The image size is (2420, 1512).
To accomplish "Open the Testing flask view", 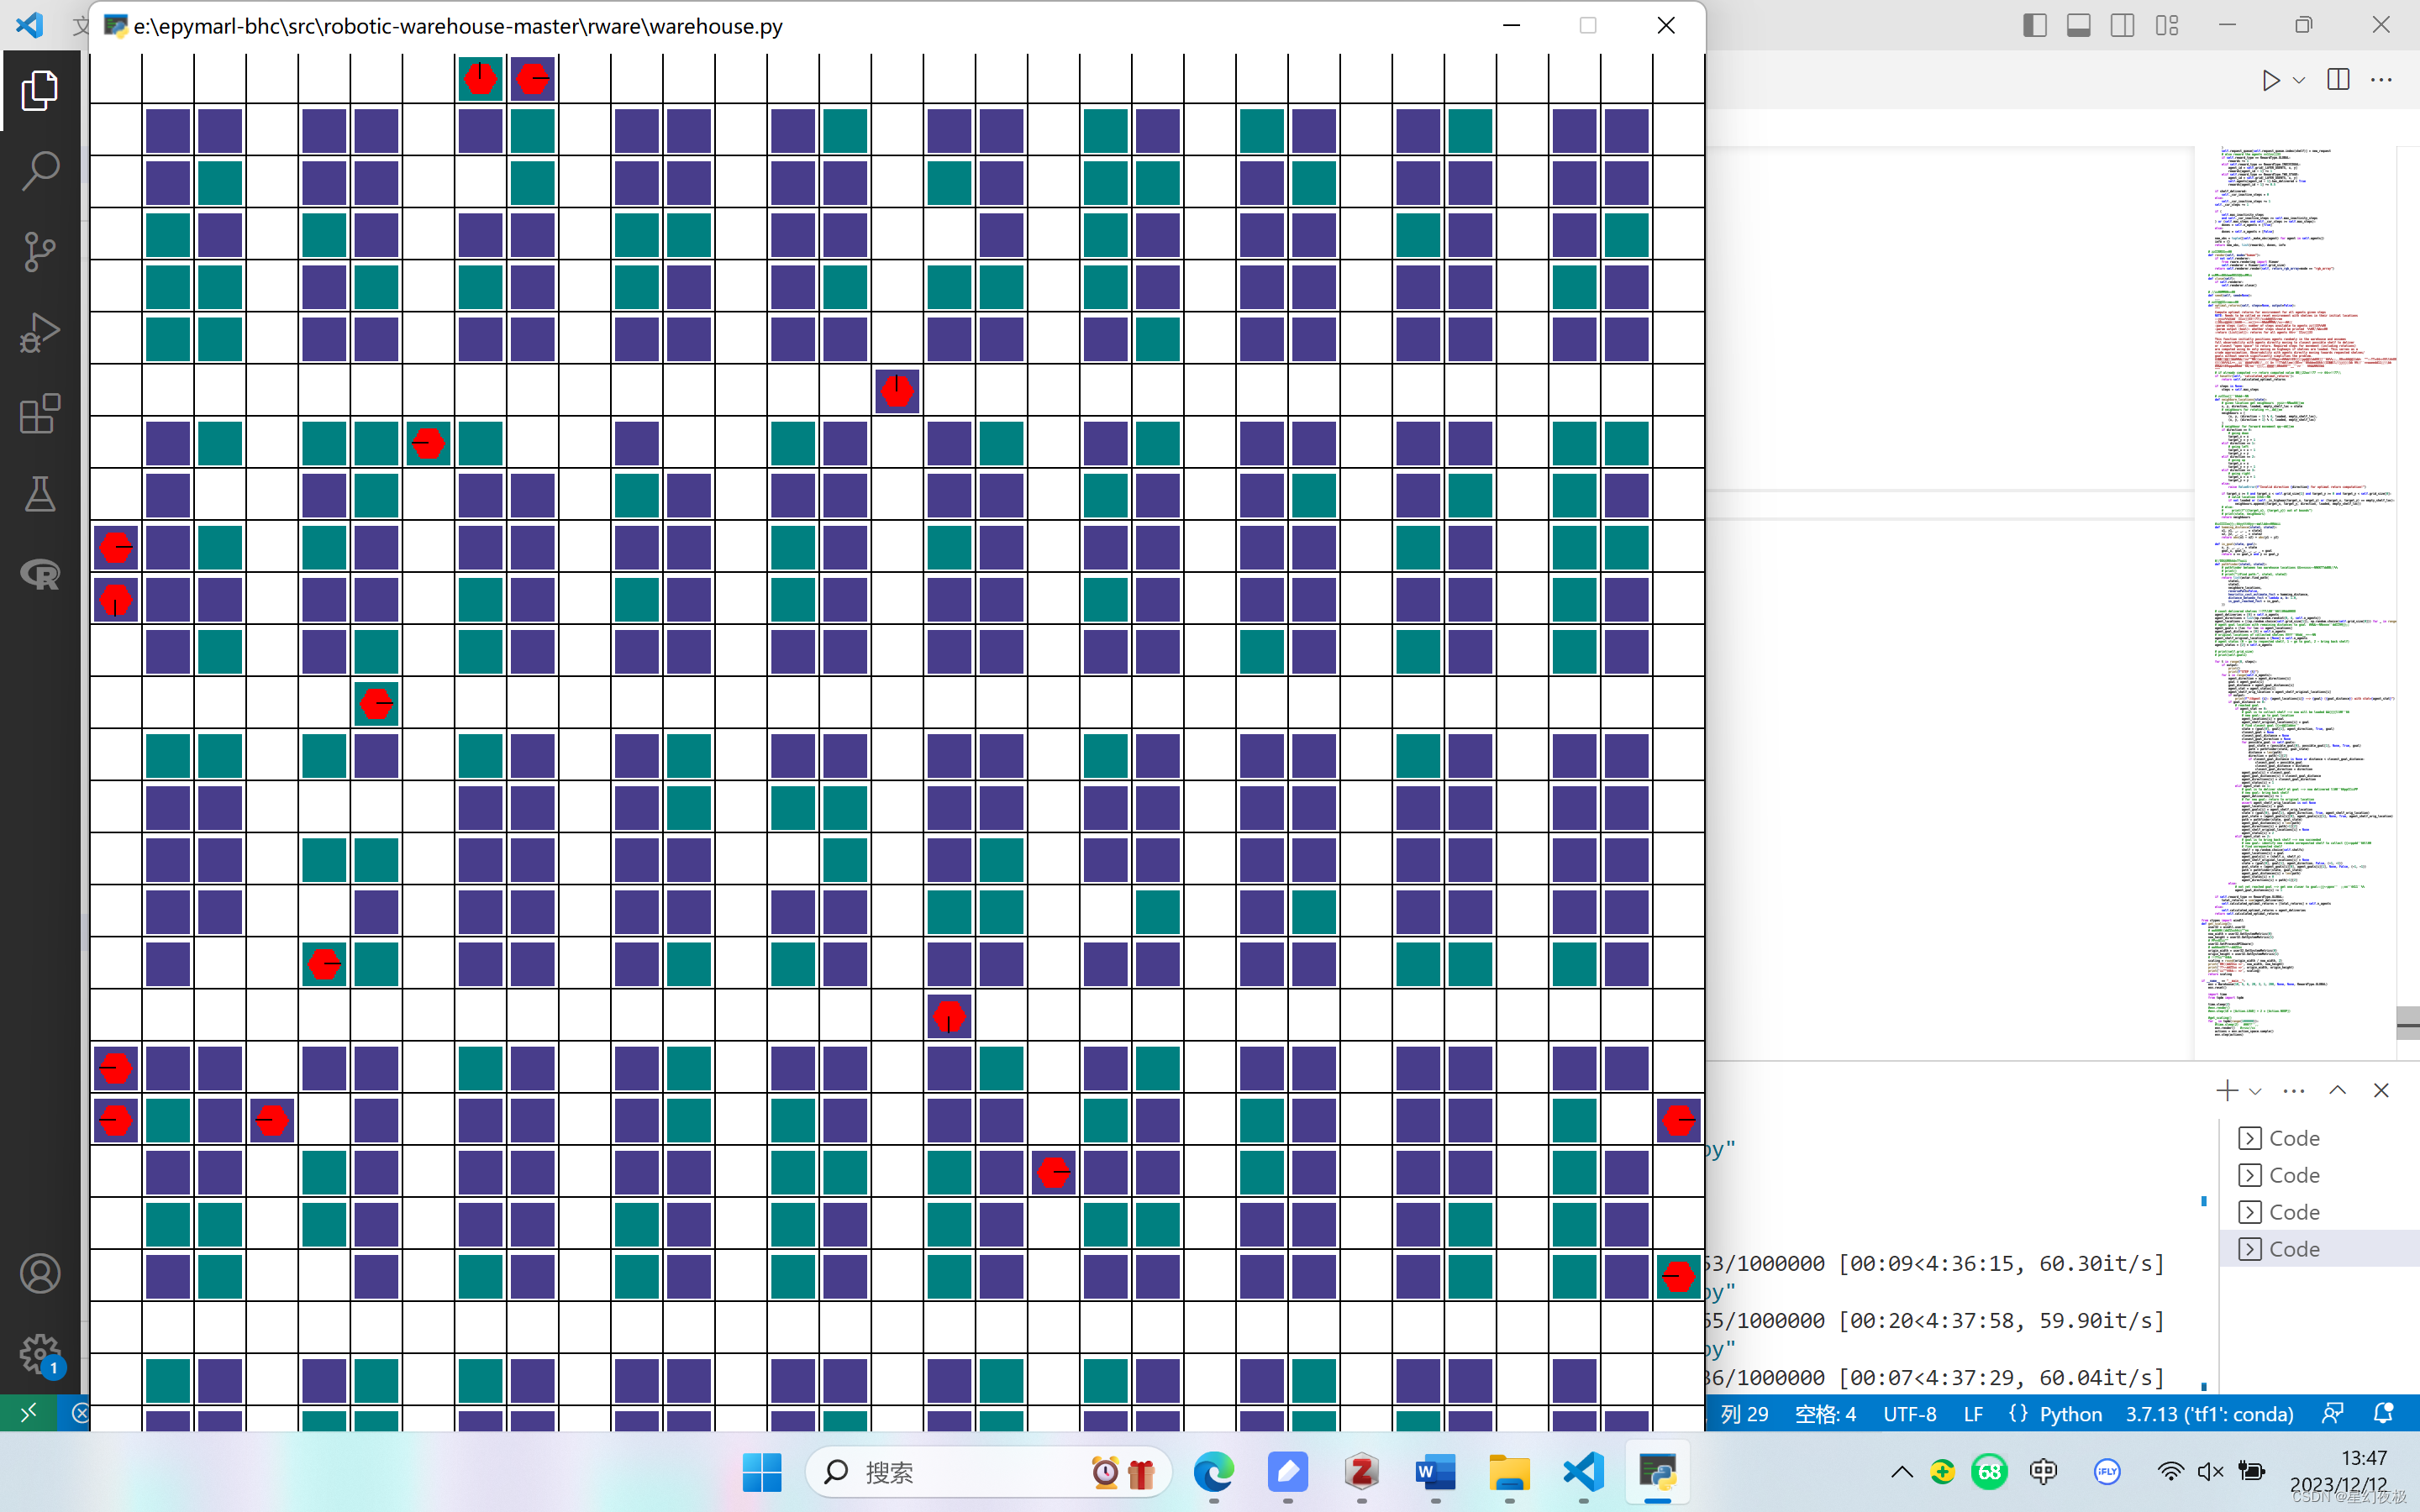I will [x=40, y=494].
